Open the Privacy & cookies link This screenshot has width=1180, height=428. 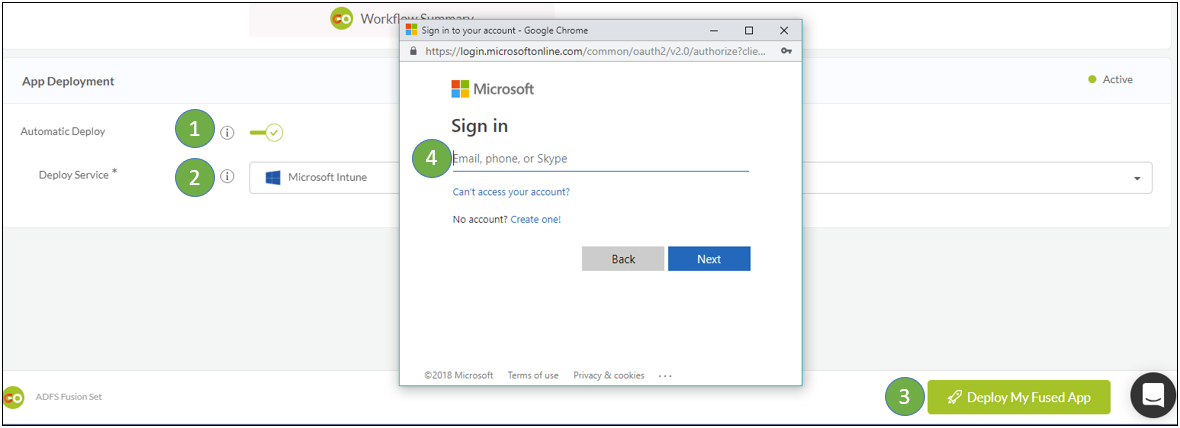click(x=608, y=375)
